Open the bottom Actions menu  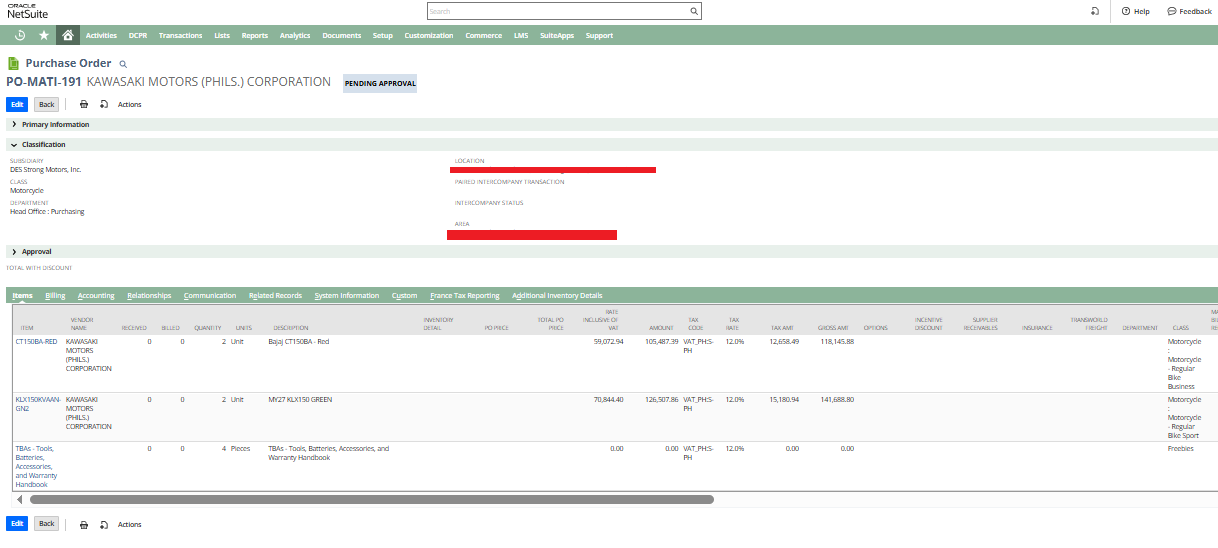coord(130,524)
